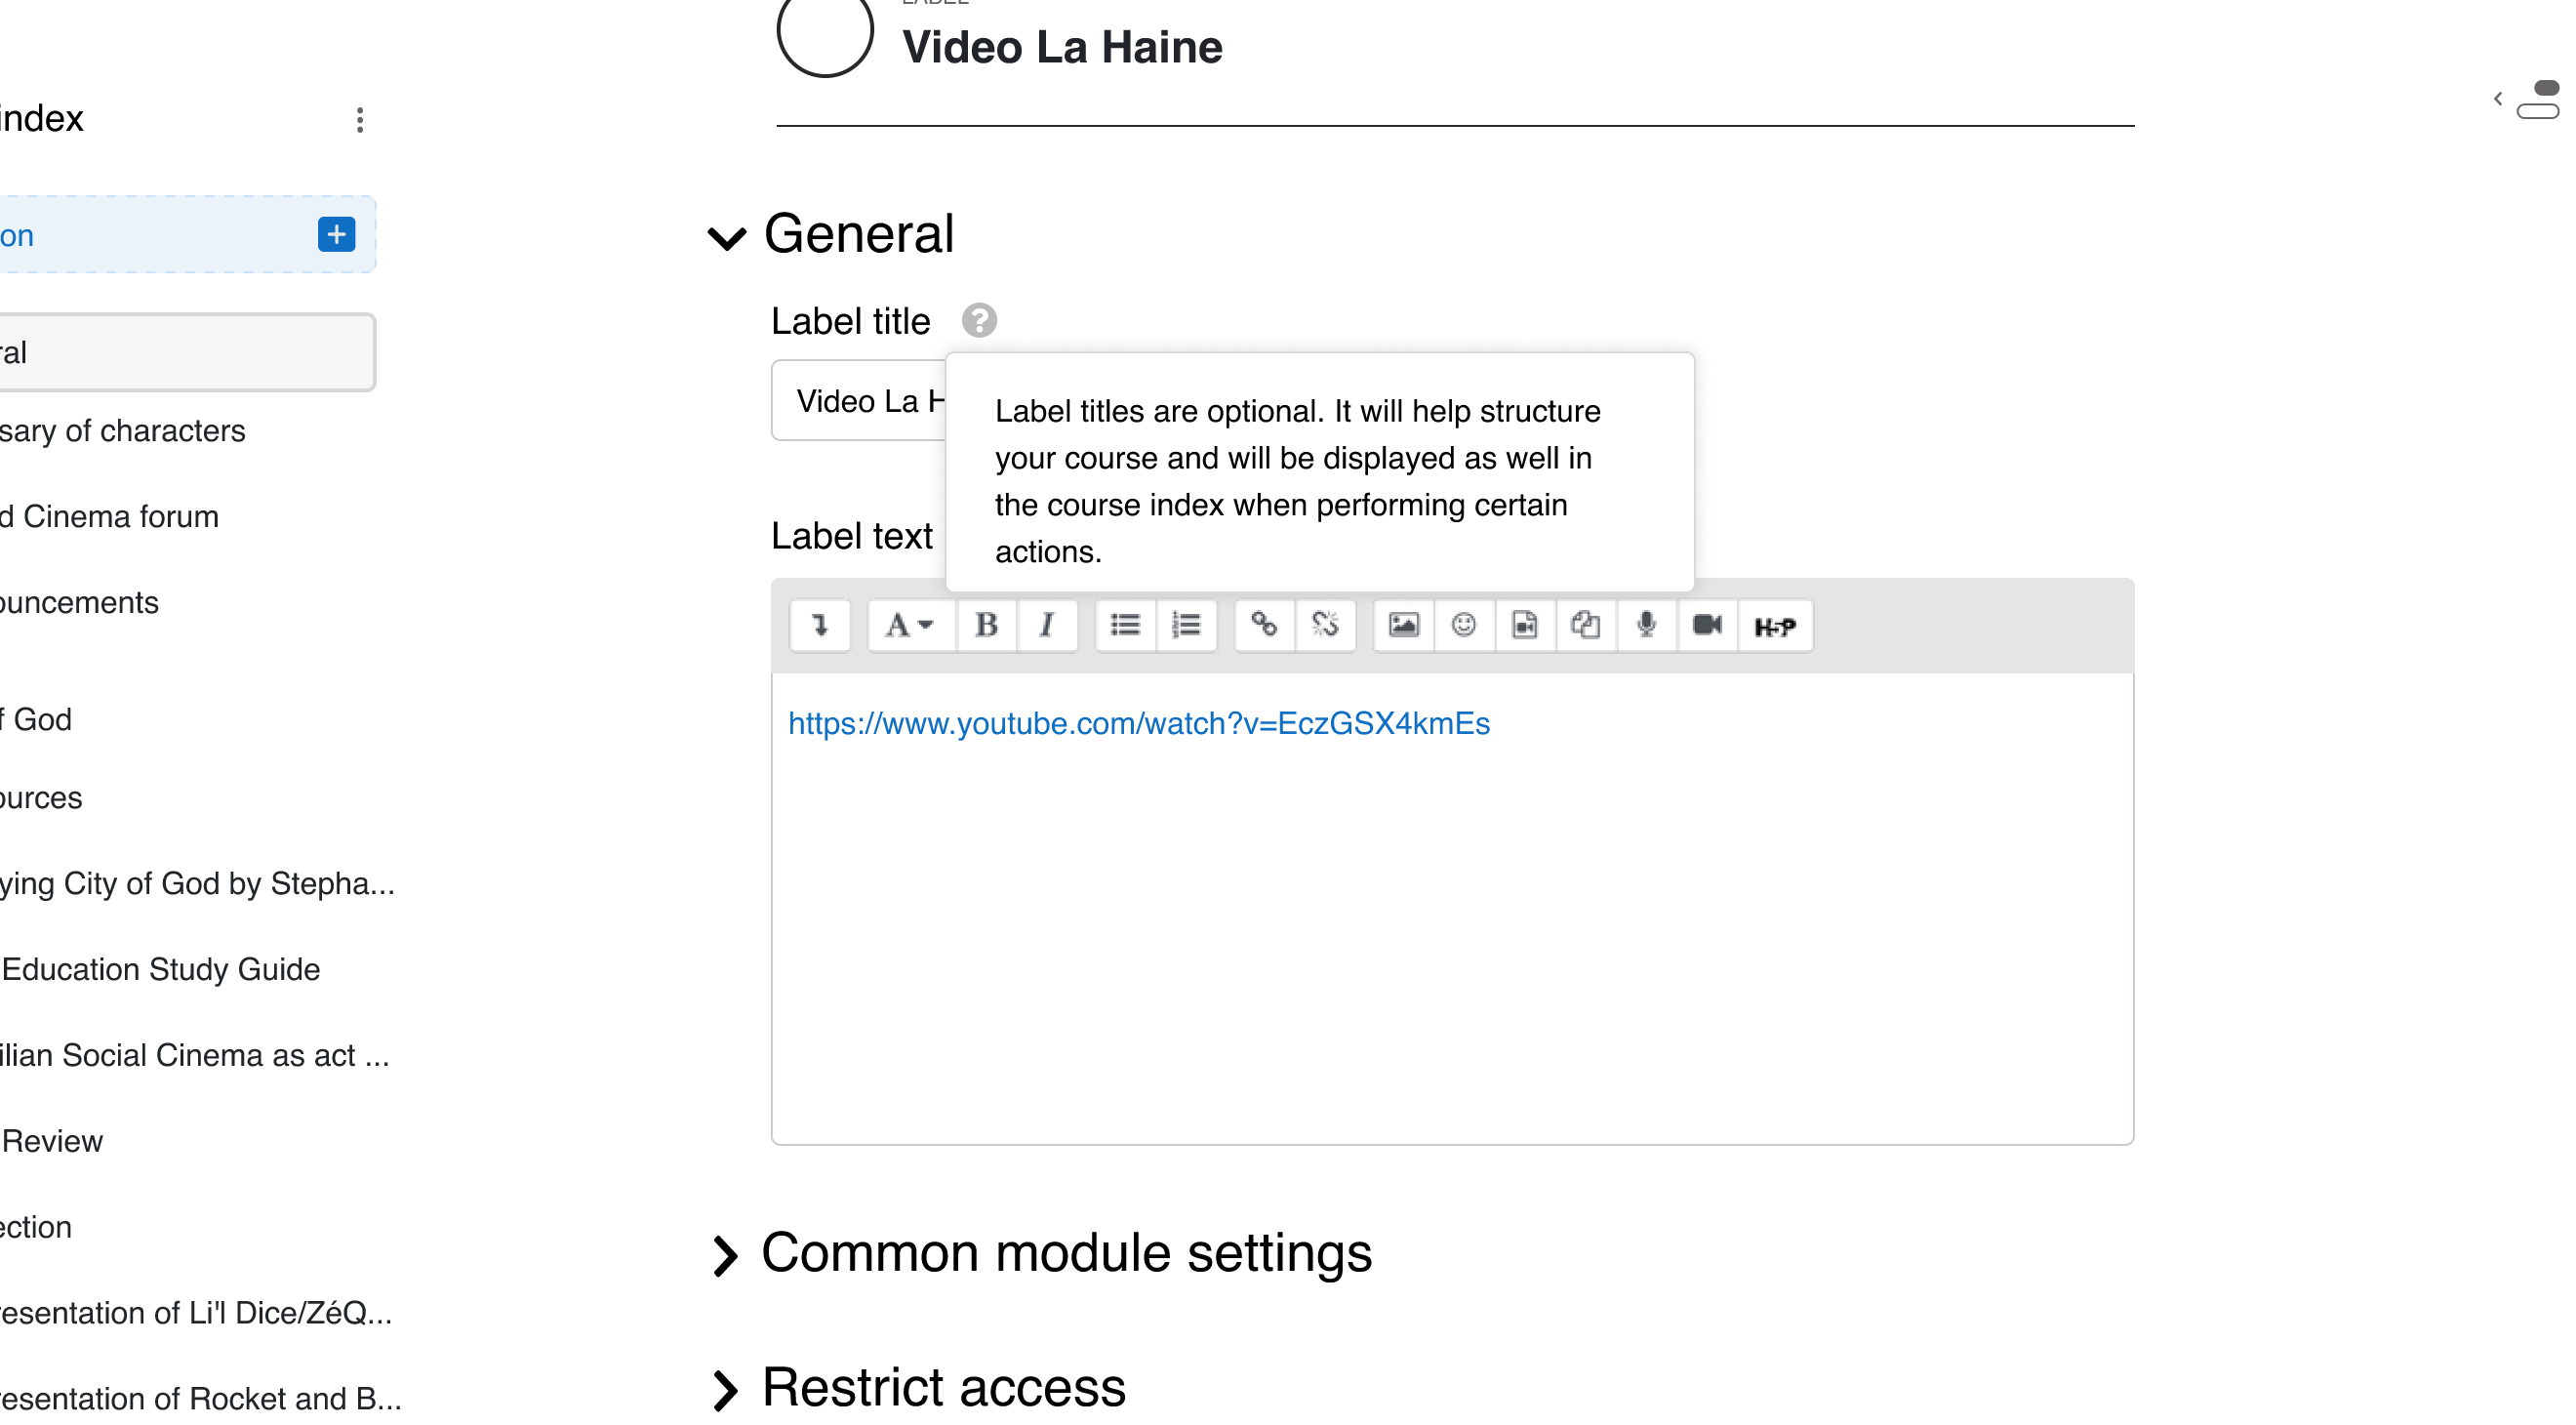The image size is (2576, 1425).
Task: Record video with the camera icon
Action: [1708, 625]
